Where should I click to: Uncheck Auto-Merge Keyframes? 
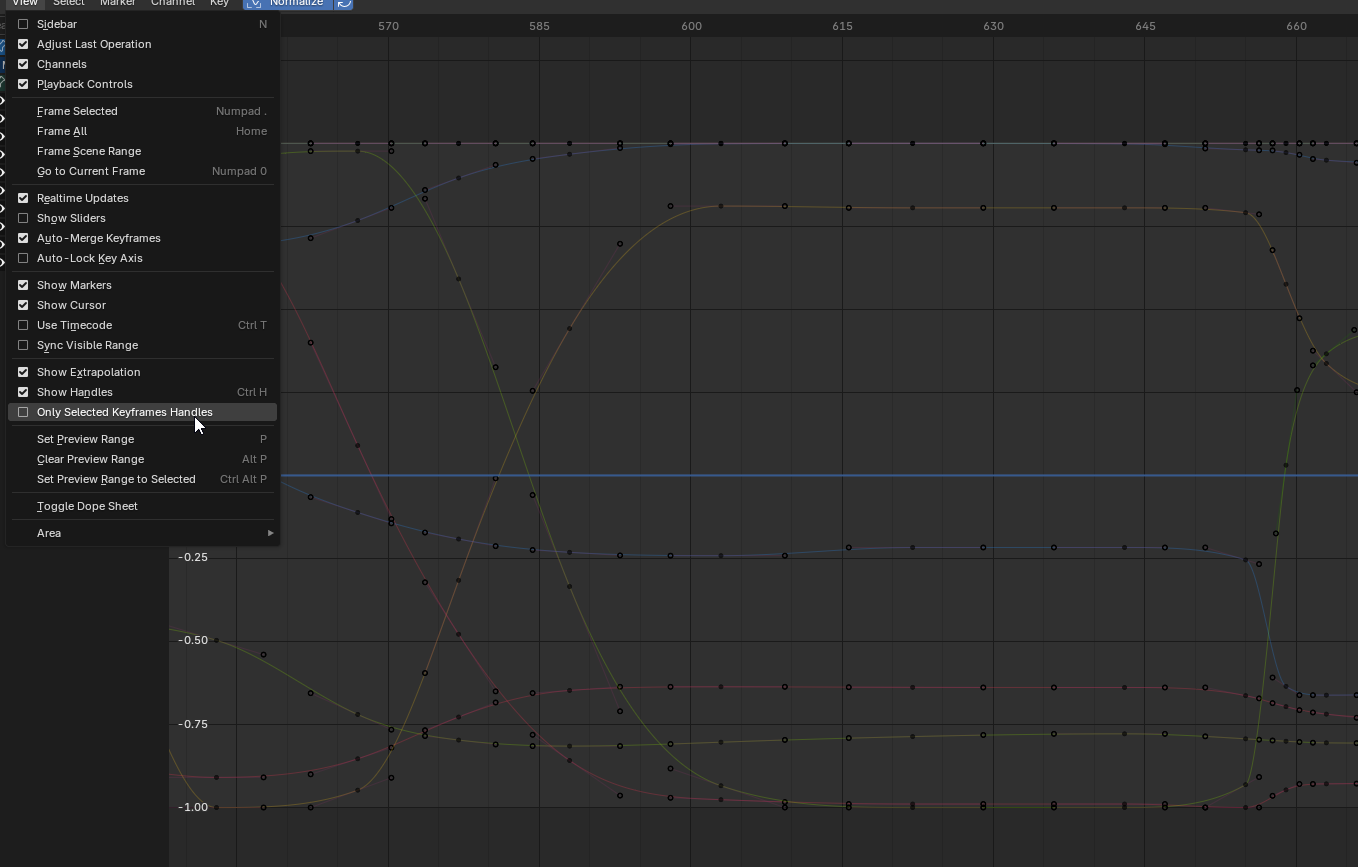23,238
